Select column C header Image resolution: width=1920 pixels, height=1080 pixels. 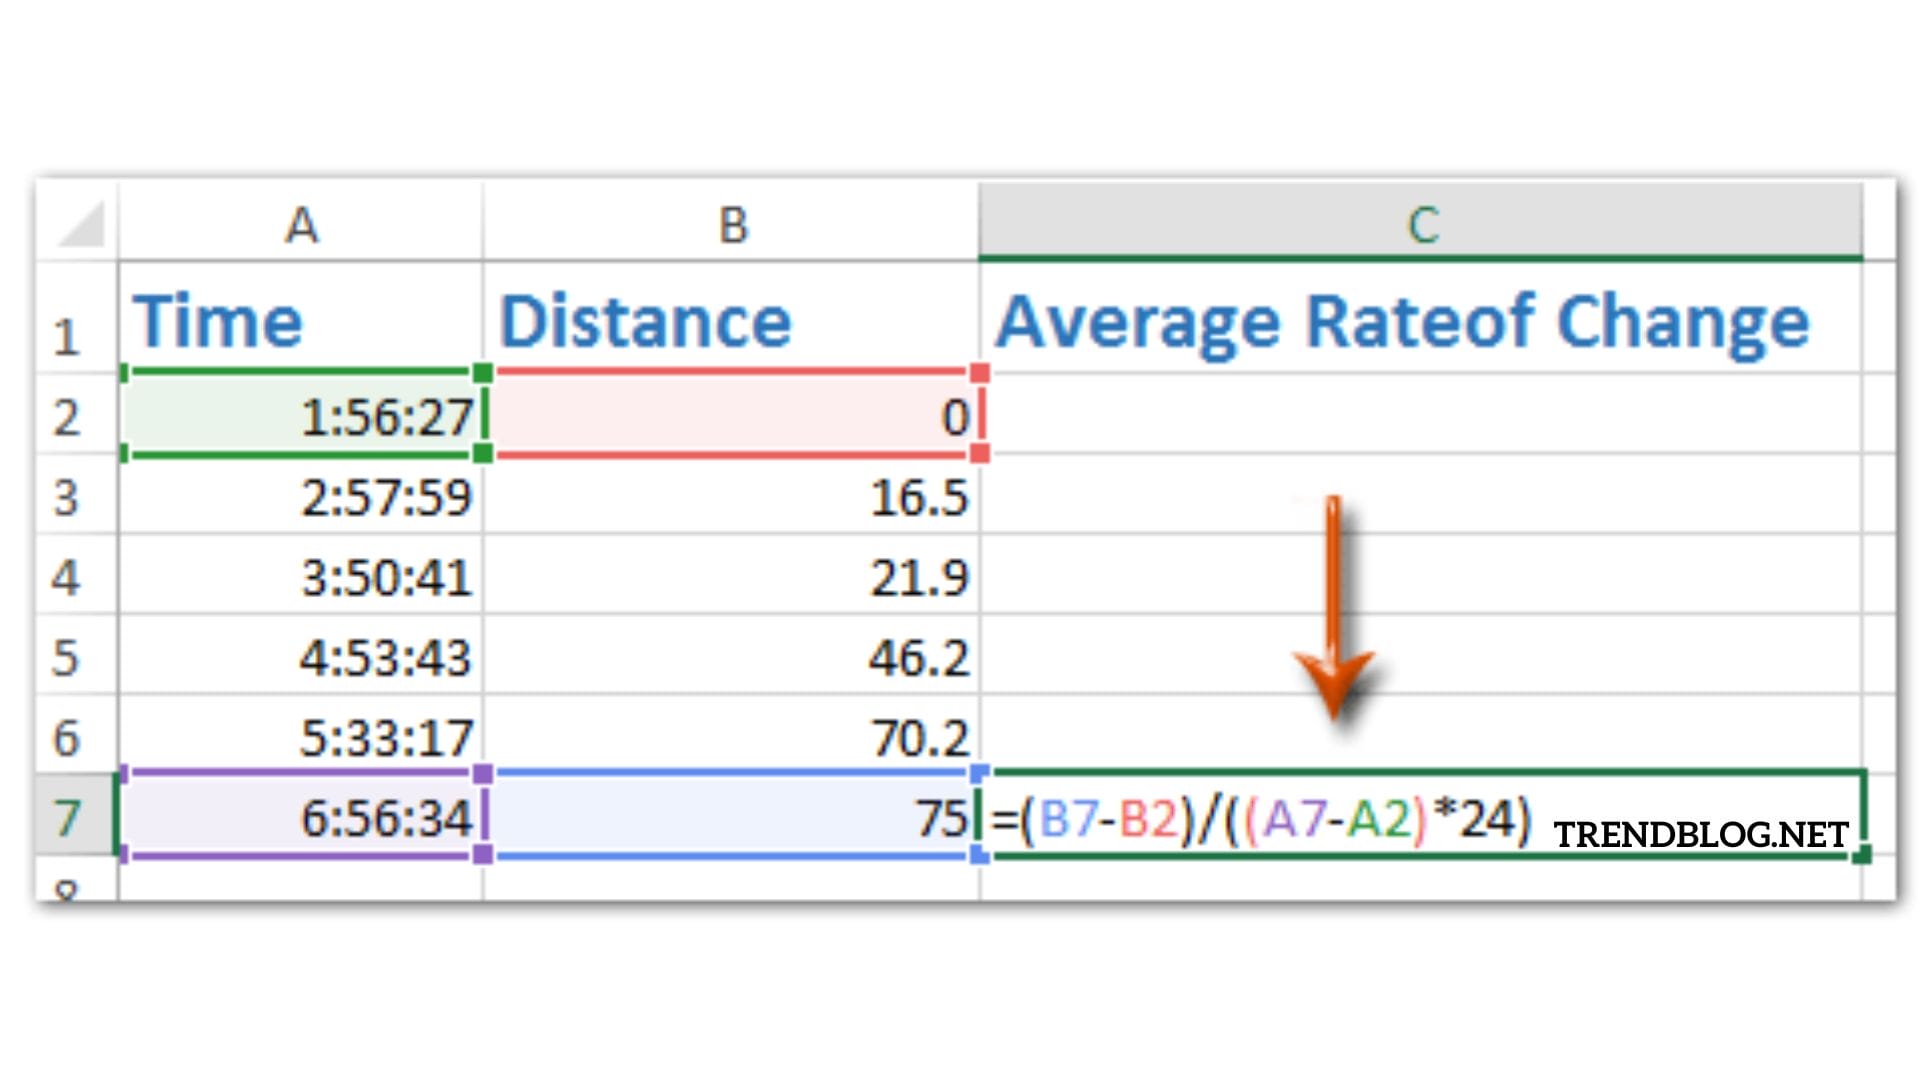1421,224
